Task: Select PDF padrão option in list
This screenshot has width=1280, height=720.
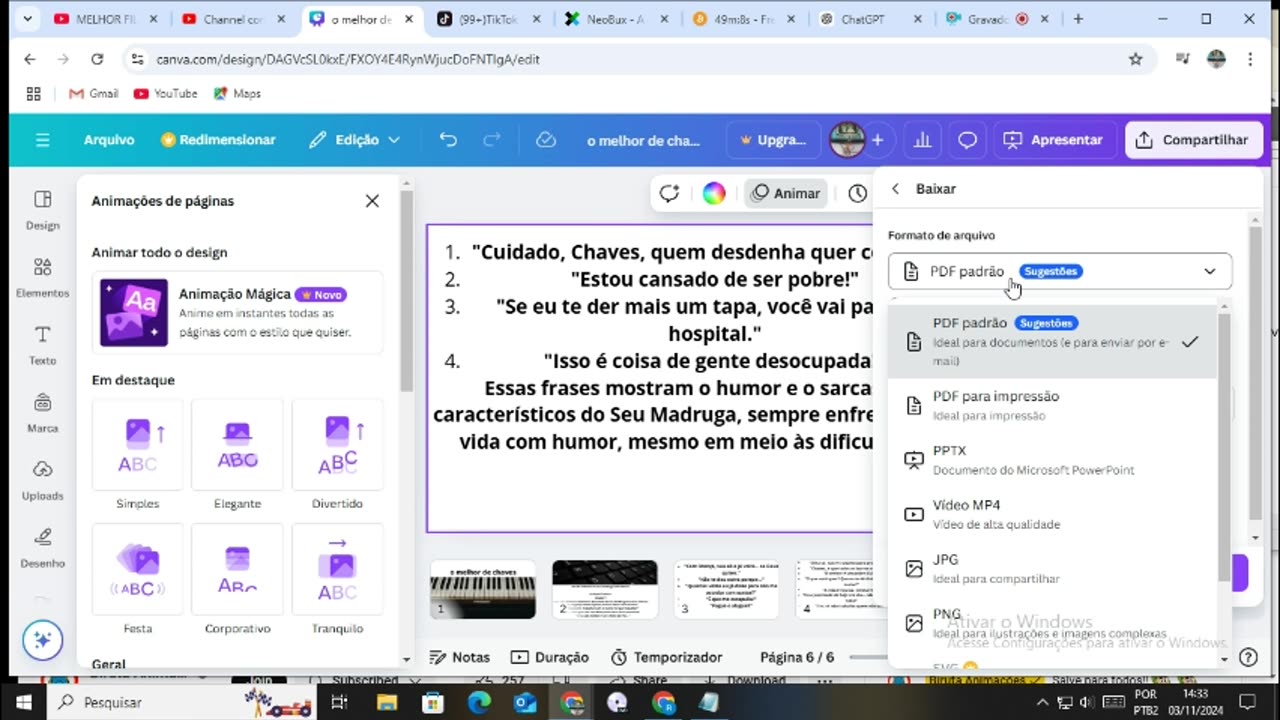Action: point(1052,341)
